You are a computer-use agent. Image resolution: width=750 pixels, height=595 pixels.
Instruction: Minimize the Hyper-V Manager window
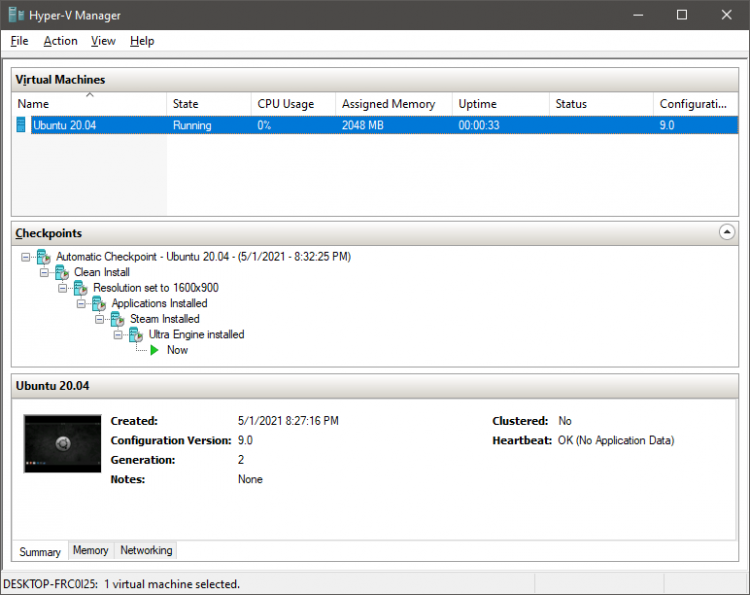[638, 15]
